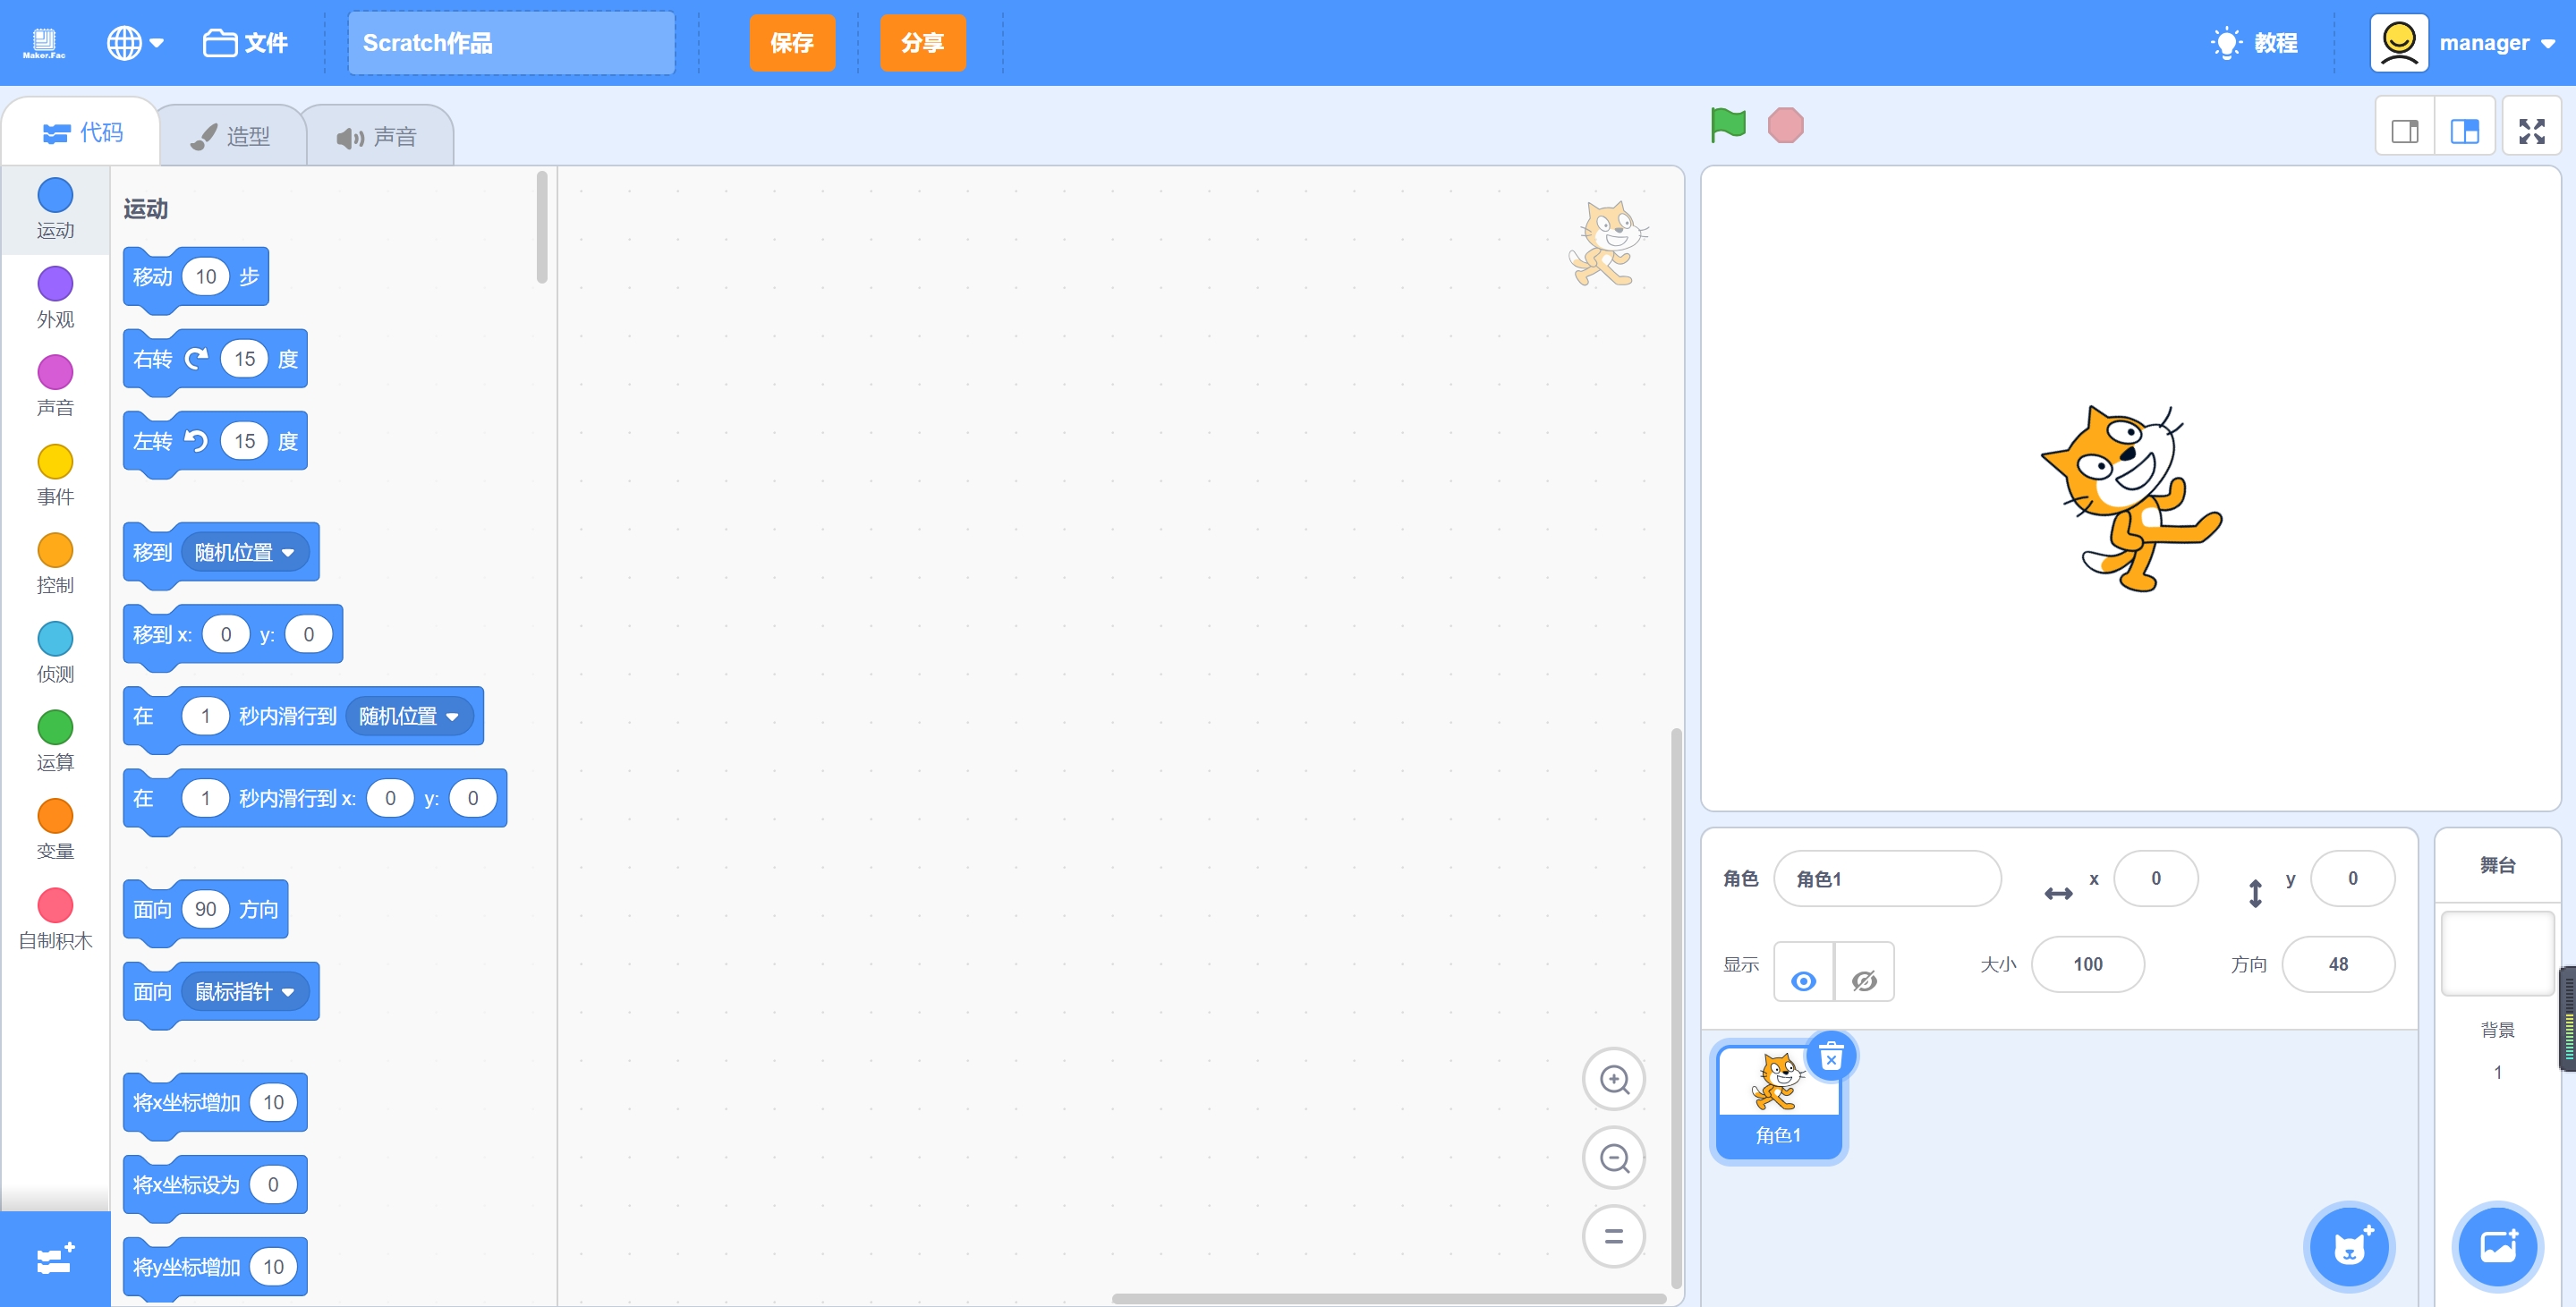2576x1307 pixels.
Task: Click the 15 value in 右转 block
Action: click(x=245, y=359)
